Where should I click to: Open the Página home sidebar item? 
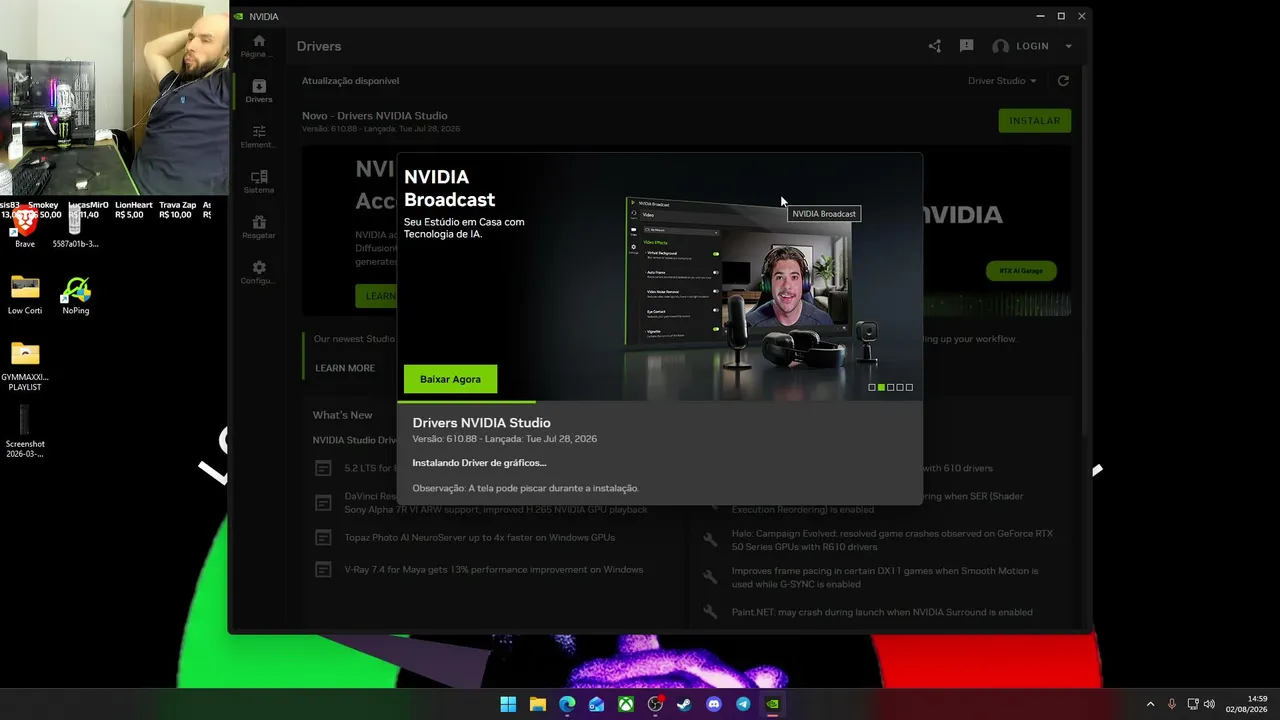tap(259, 45)
